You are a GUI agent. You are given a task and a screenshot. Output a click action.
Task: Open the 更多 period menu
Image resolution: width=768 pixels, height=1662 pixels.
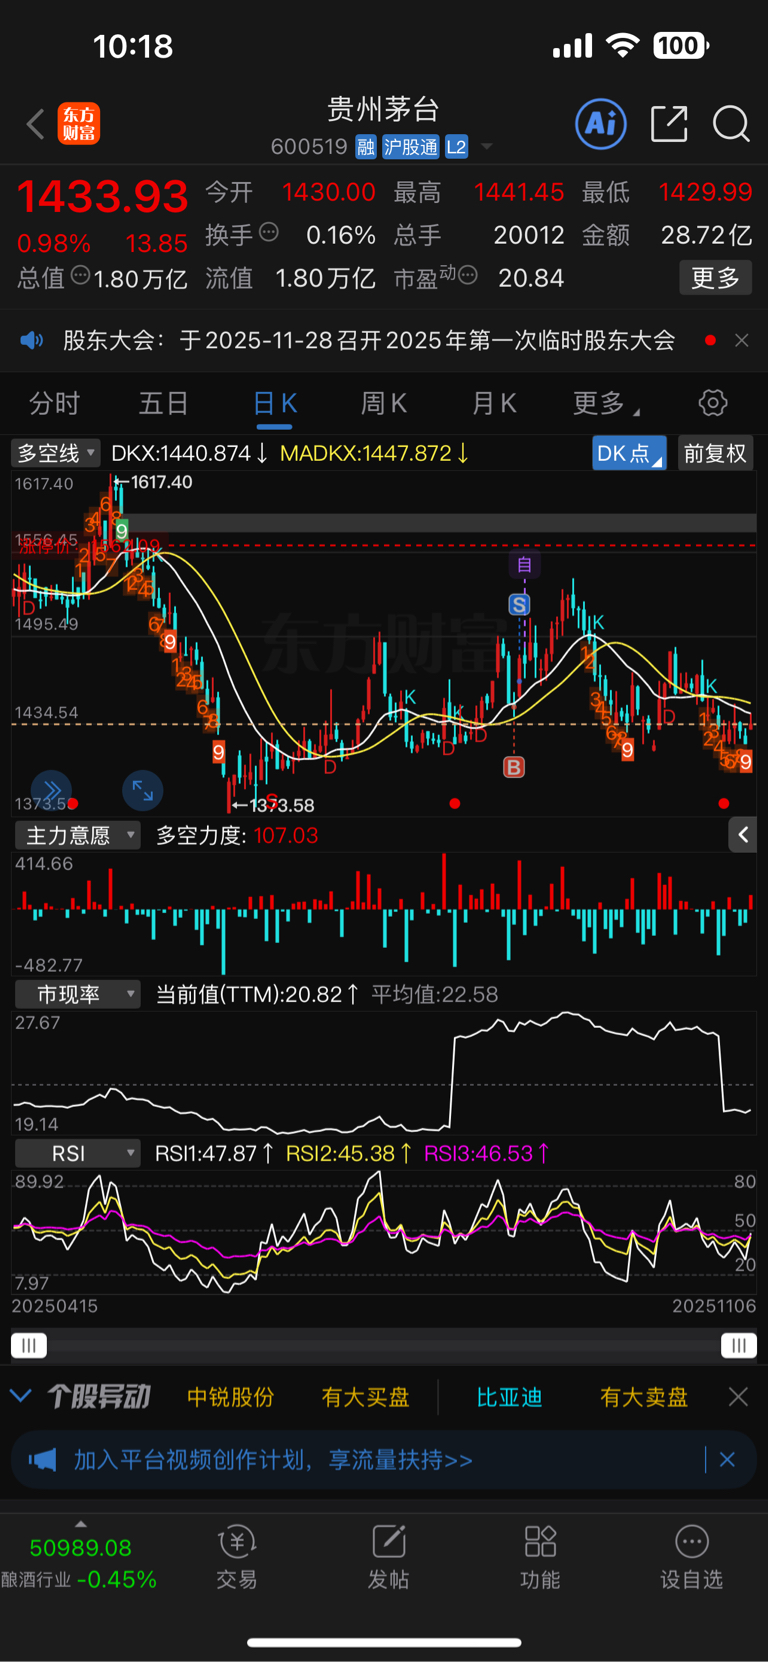[606, 403]
